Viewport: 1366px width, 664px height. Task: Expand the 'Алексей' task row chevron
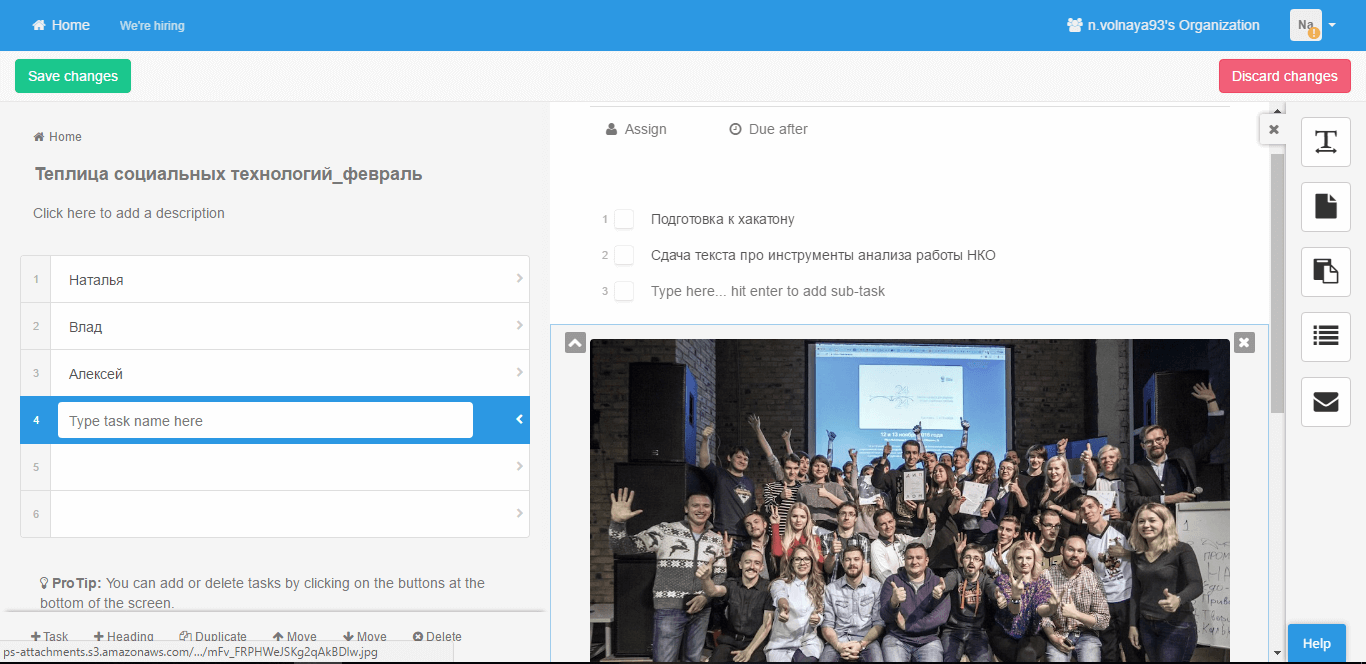coord(519,373)
